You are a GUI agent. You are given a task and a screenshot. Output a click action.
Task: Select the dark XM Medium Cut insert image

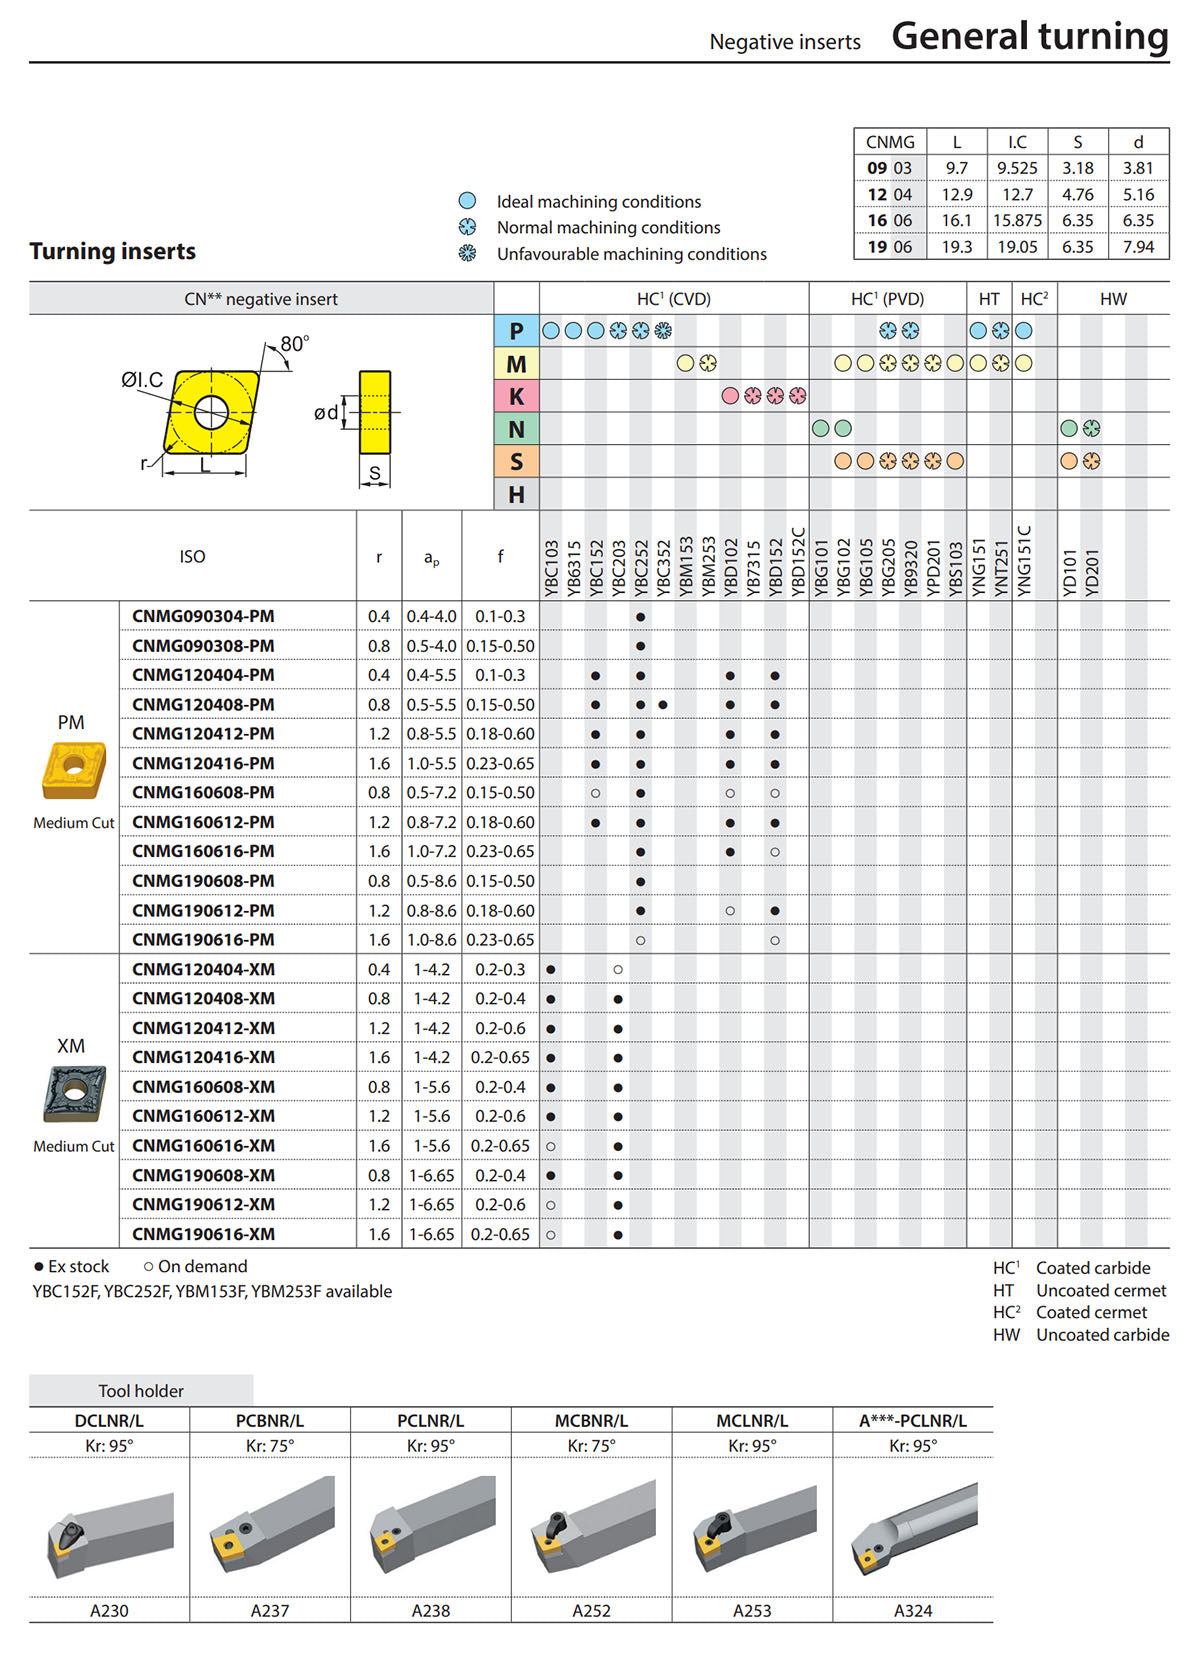click(74, 1093)
